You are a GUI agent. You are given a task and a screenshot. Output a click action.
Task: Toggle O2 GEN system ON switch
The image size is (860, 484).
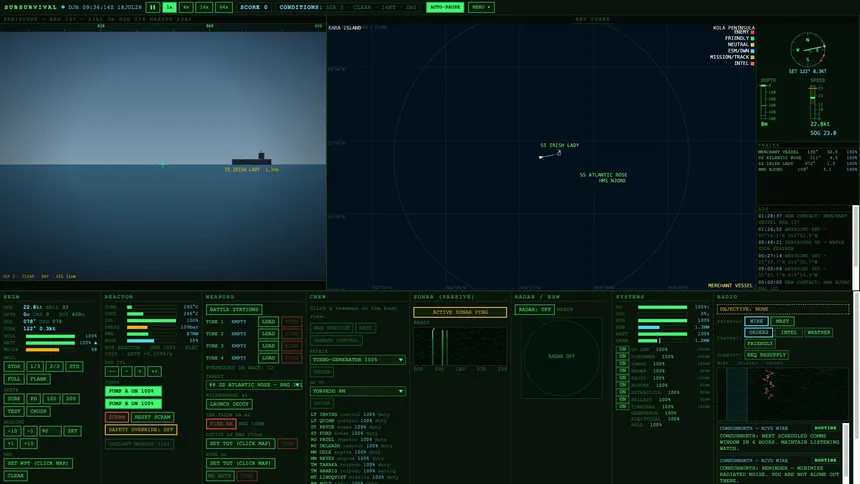point(623,349)
